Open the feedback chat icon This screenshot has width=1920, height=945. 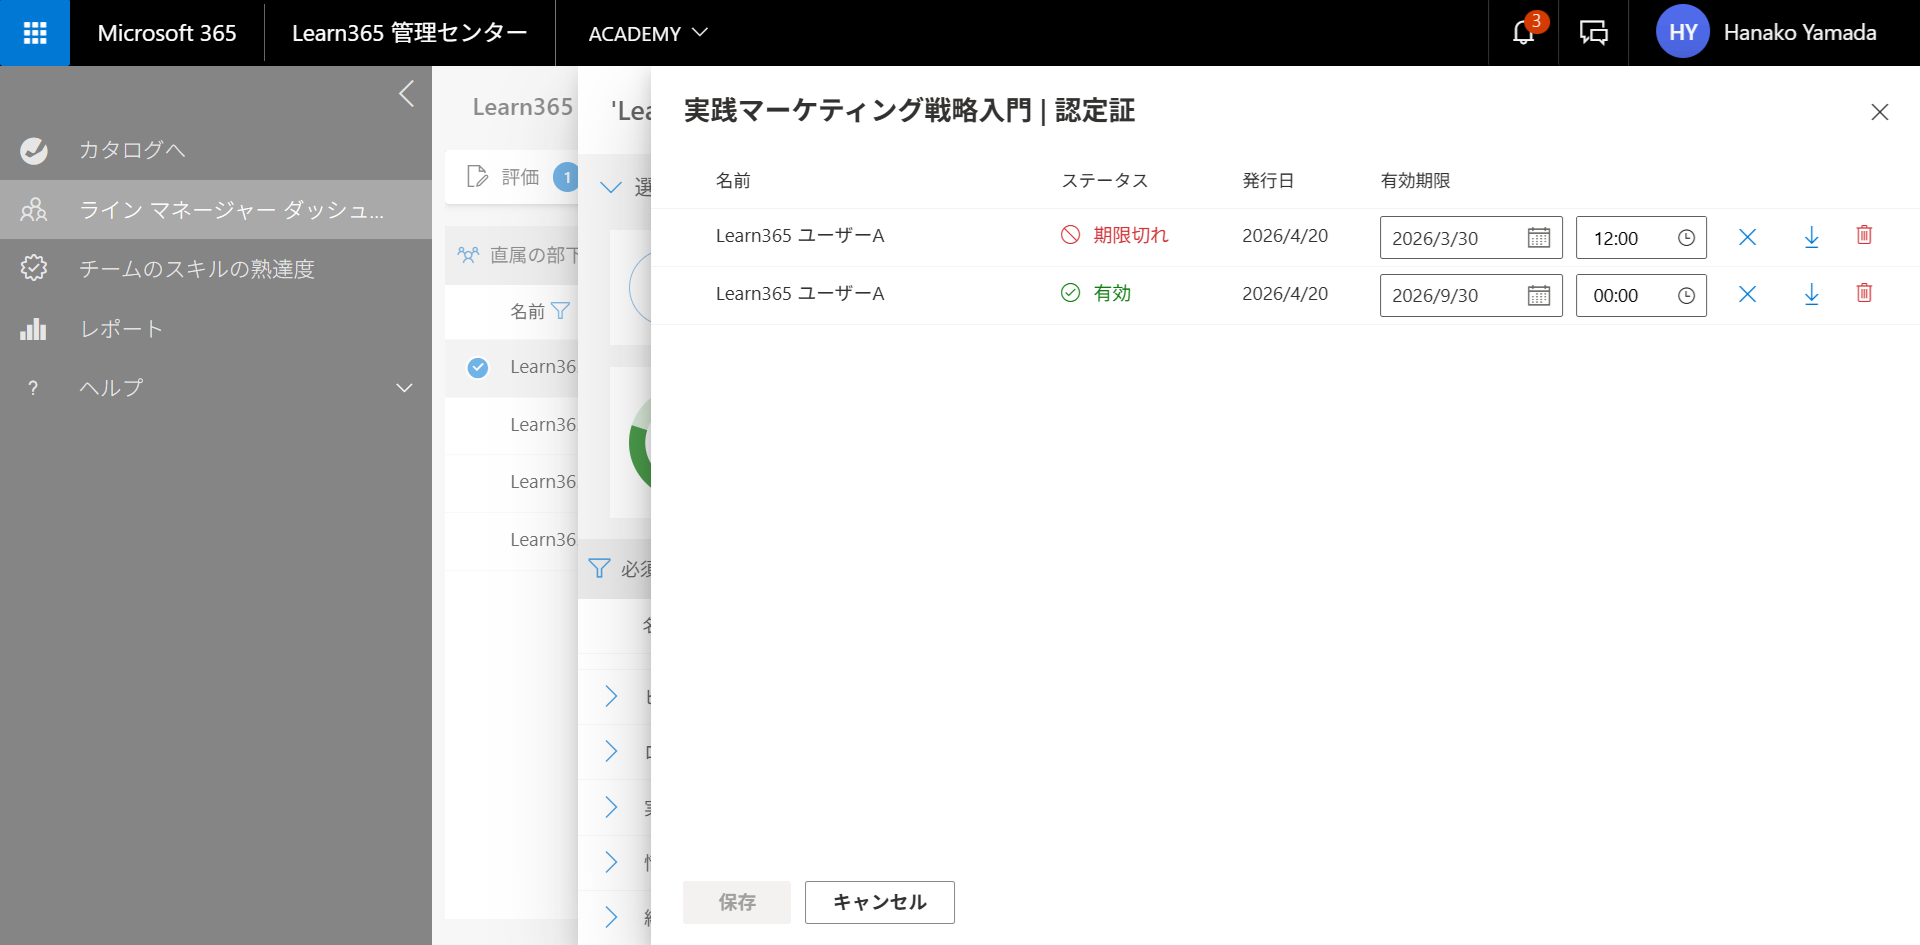1593,33
